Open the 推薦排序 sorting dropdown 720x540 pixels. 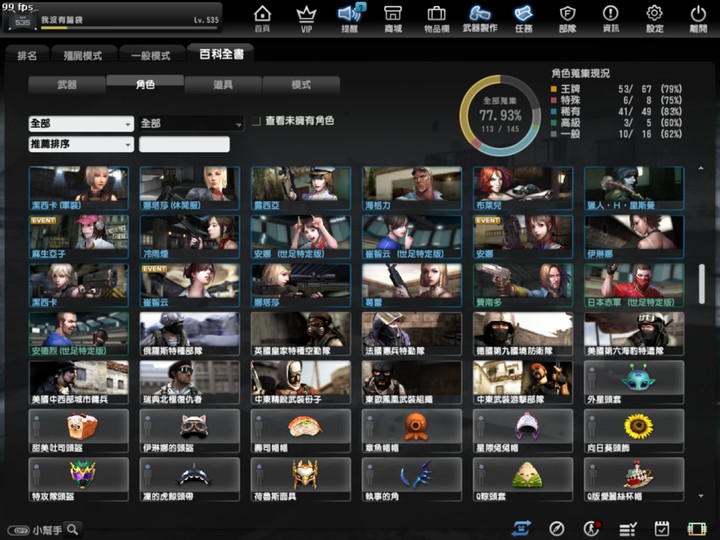click(81, 145)
